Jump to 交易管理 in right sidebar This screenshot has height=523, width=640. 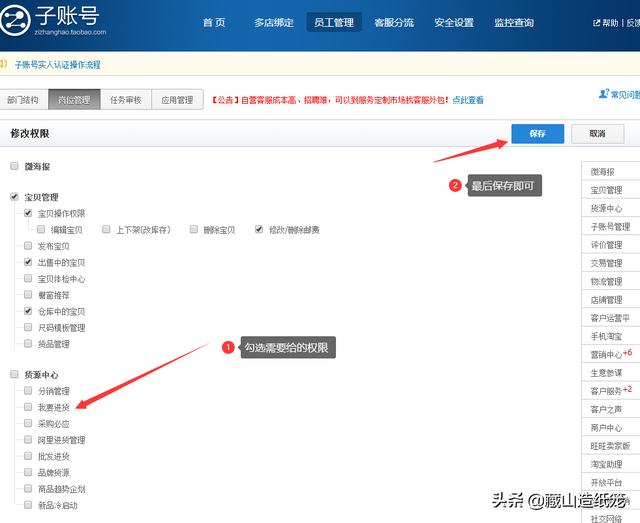coord(606,263)
